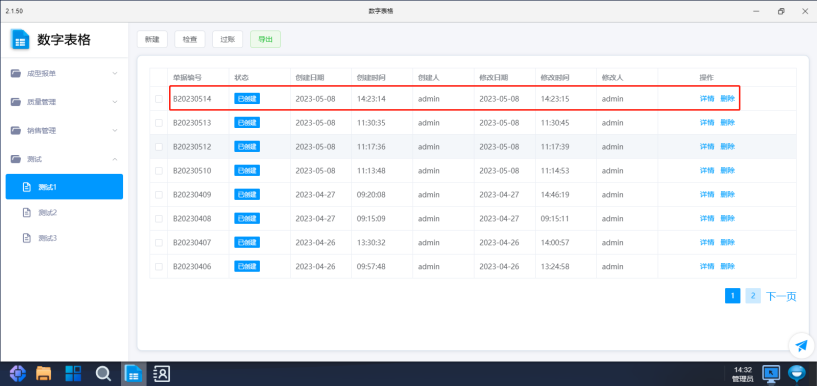Click 删除 for row B20230514
The height and width of the screenshot is (386, 817).
click(x=727, y=99)
